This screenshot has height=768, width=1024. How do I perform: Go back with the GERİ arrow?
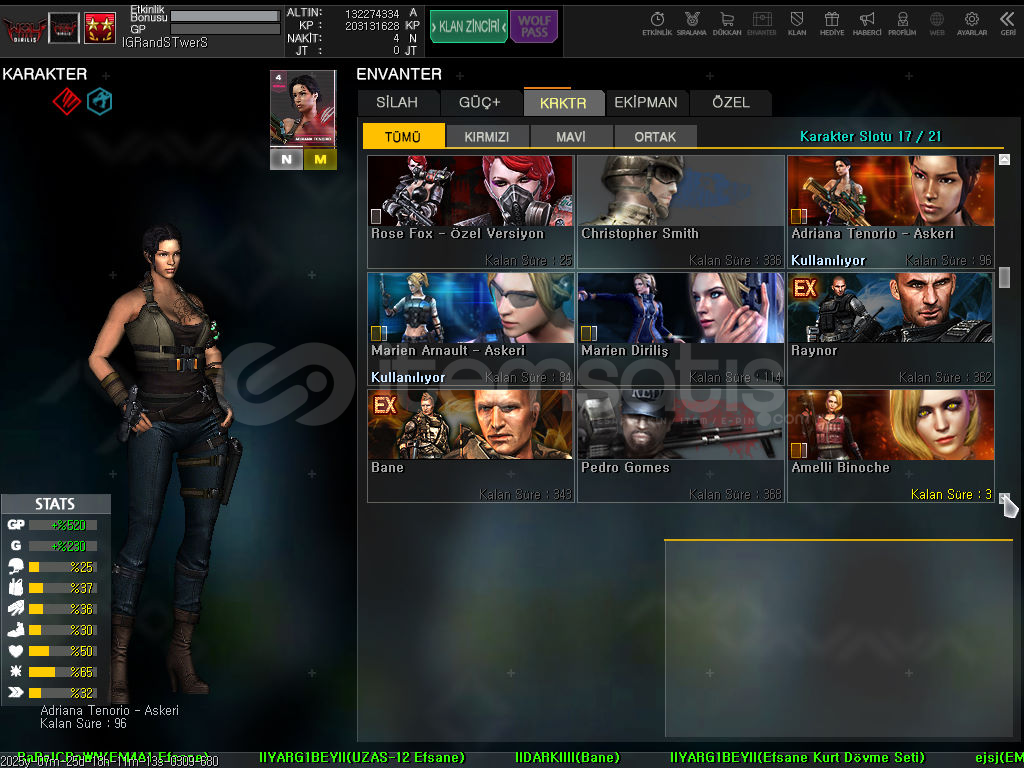click(1008, 24)
